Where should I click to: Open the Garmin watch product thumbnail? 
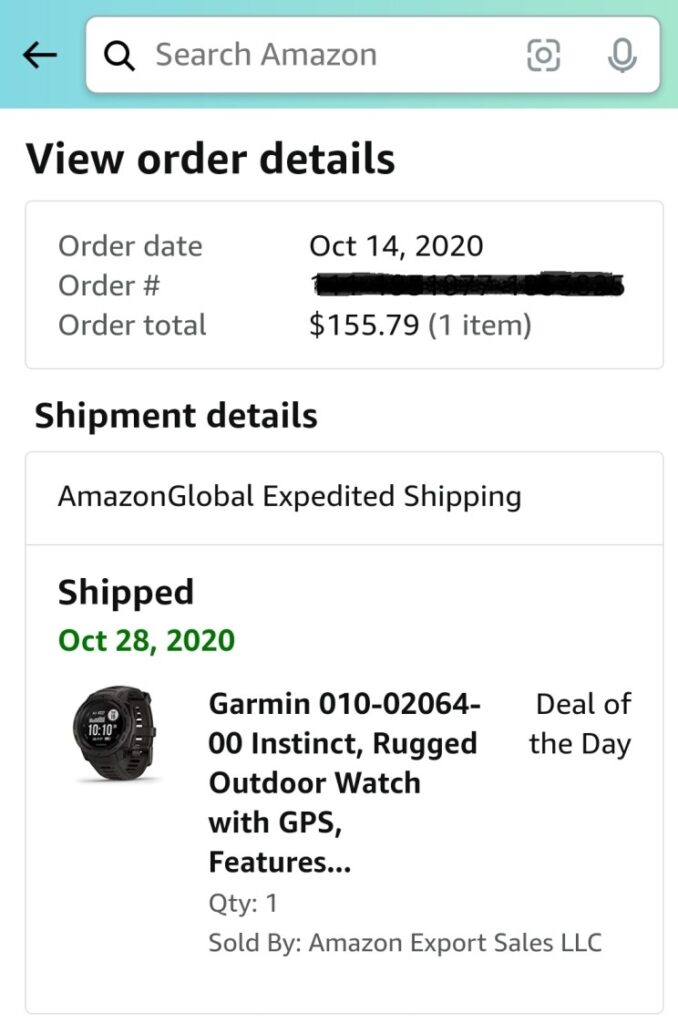(x=114, y=733)
